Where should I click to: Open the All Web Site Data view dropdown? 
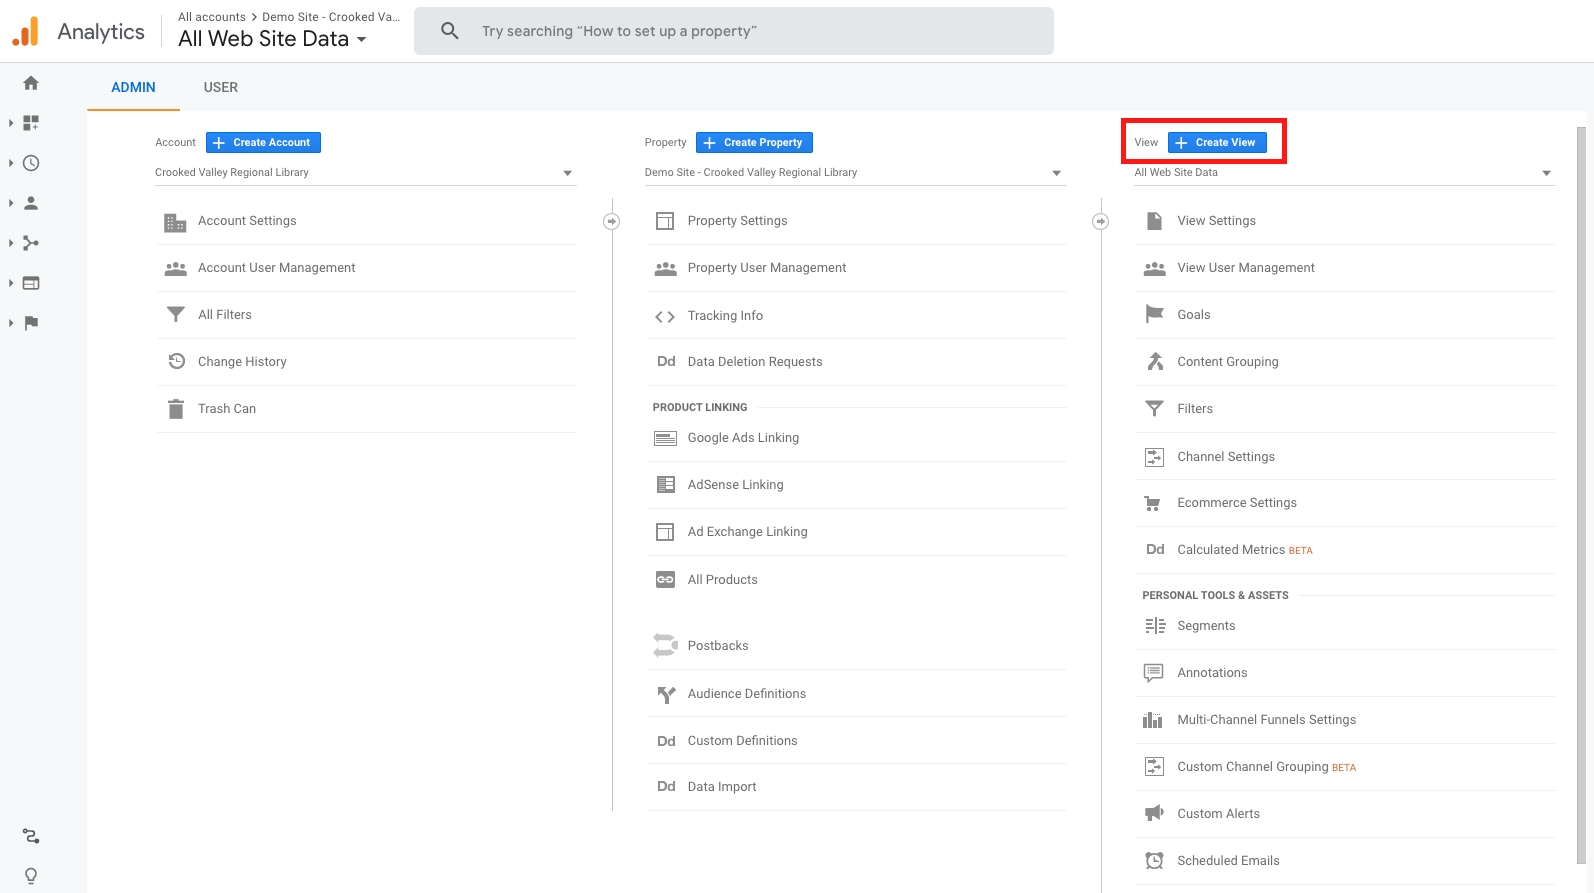pyautogui.click(x=1345, y=173)
